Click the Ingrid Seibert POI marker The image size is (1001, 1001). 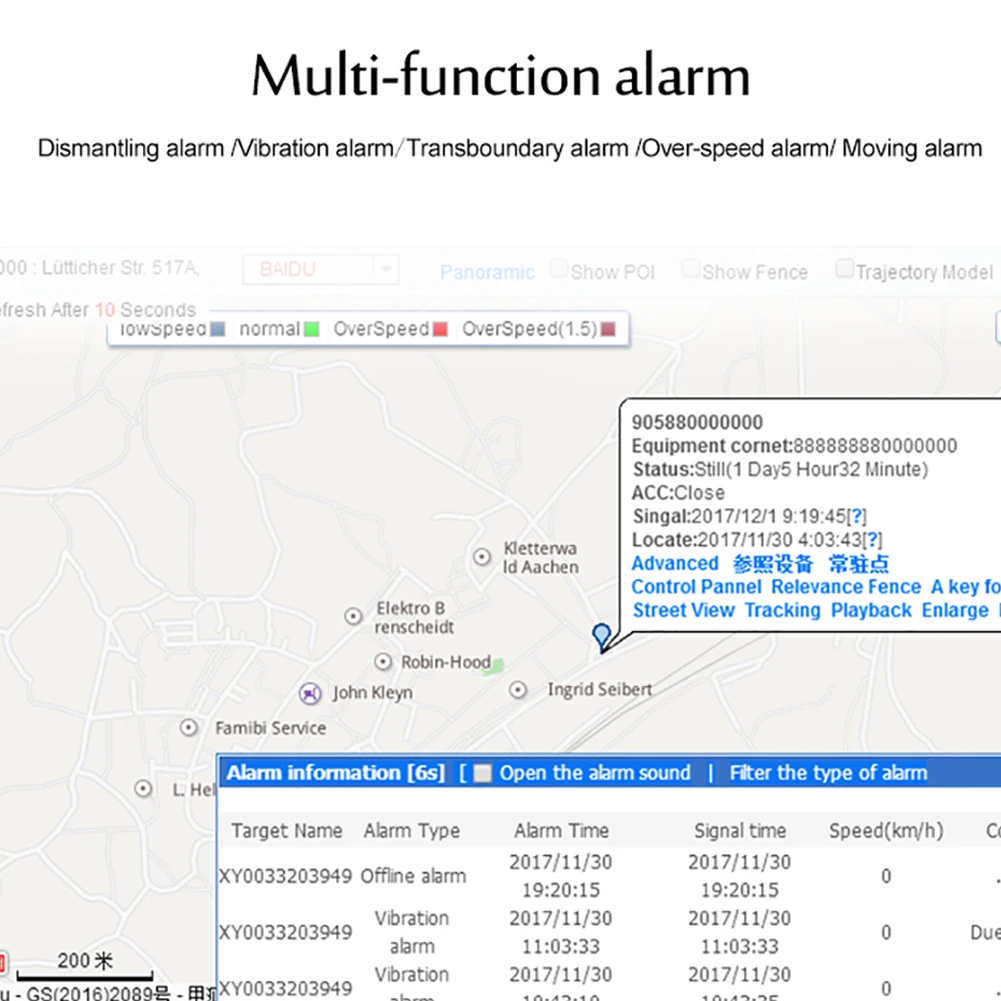pos(518,690)
